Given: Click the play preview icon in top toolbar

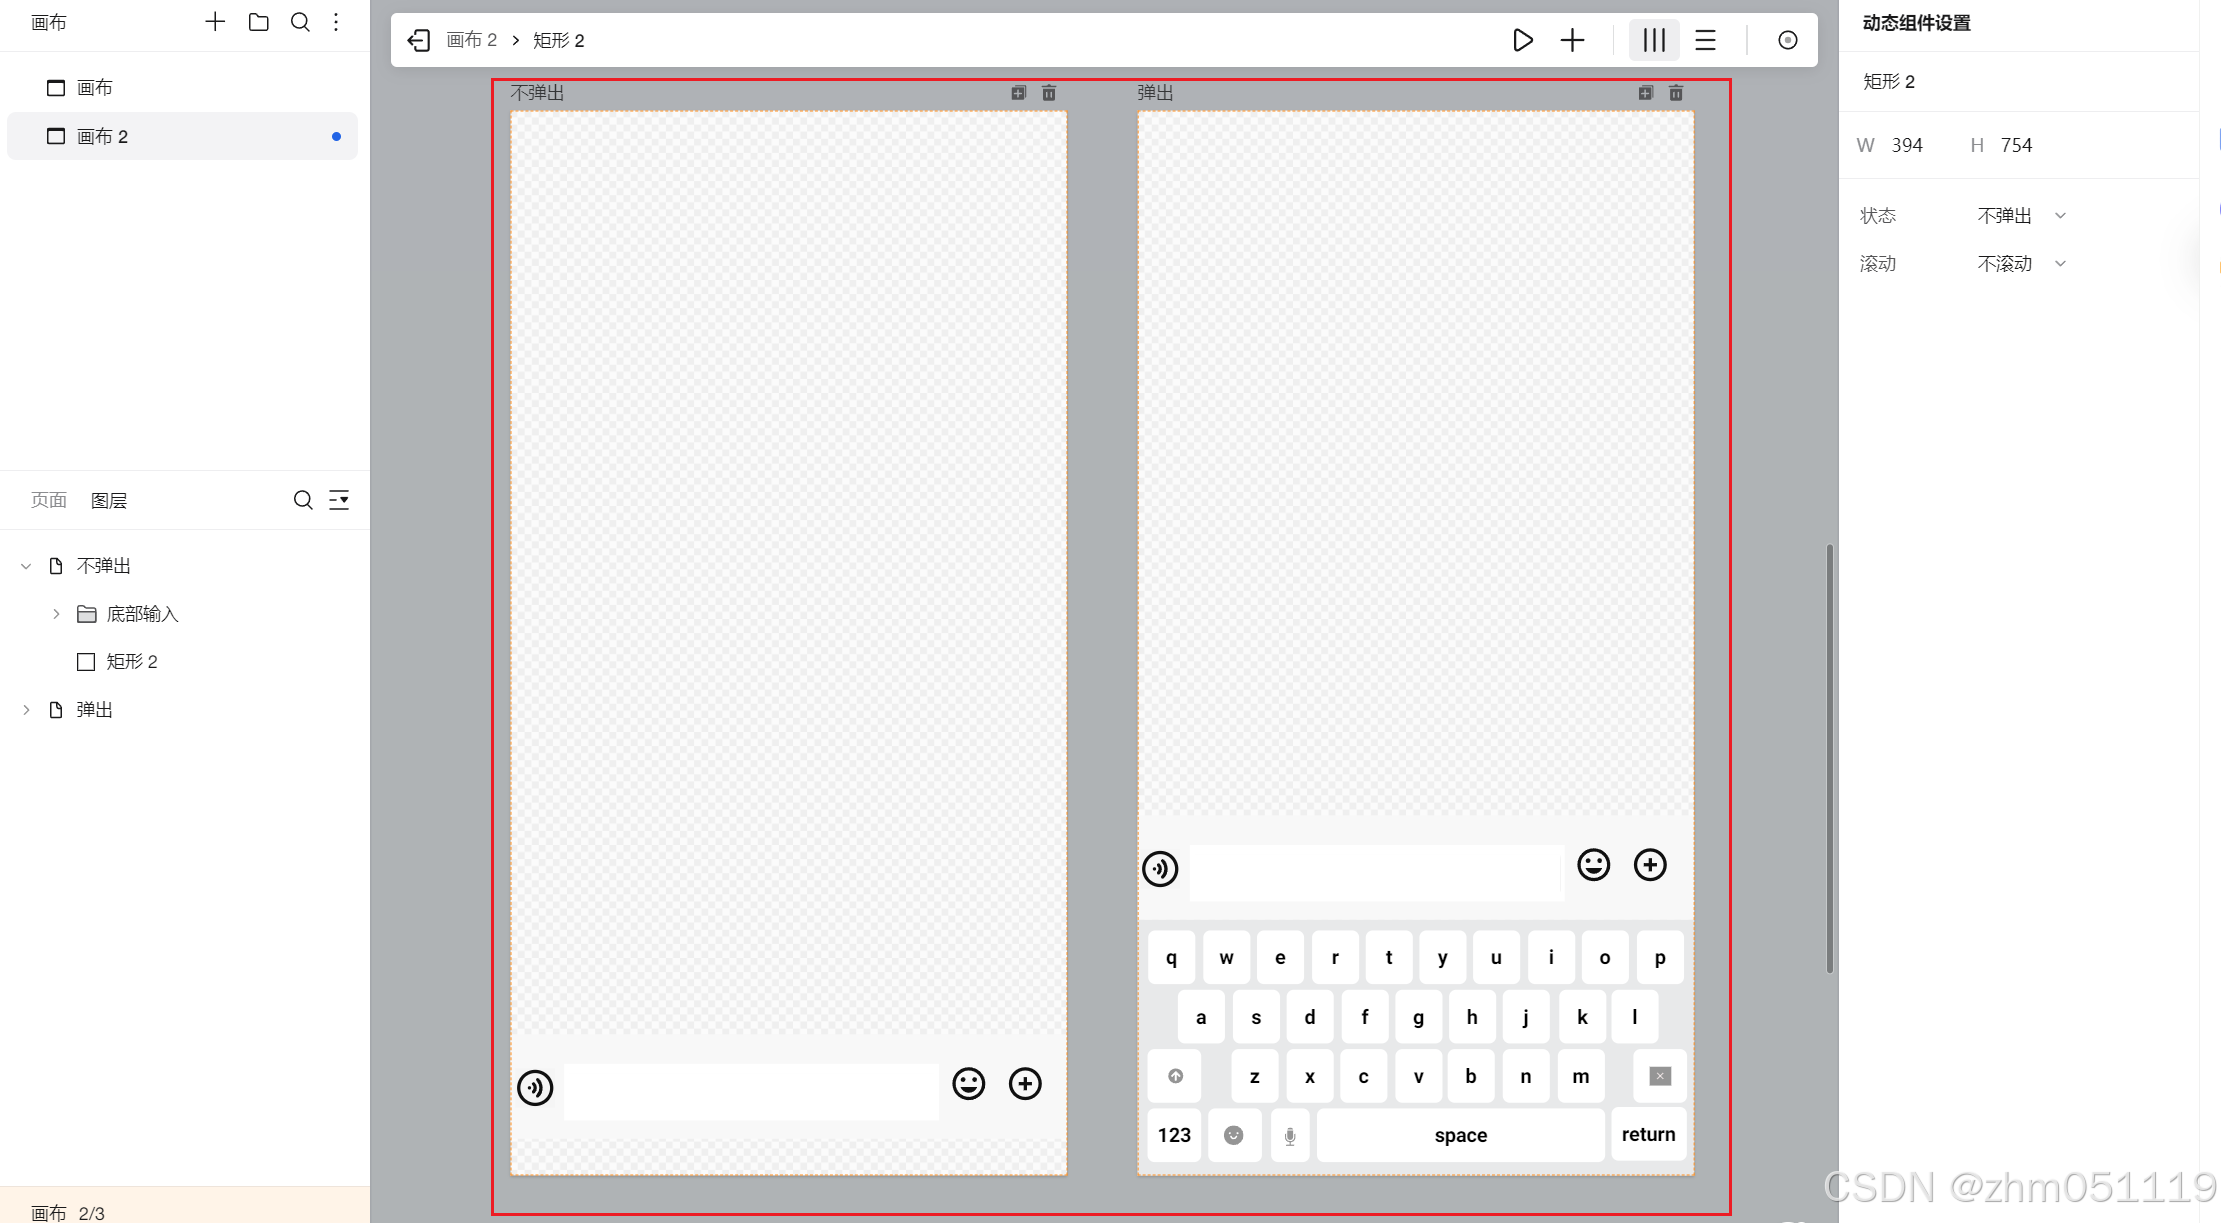Looking at the screenshot, I should [1522, 40].
